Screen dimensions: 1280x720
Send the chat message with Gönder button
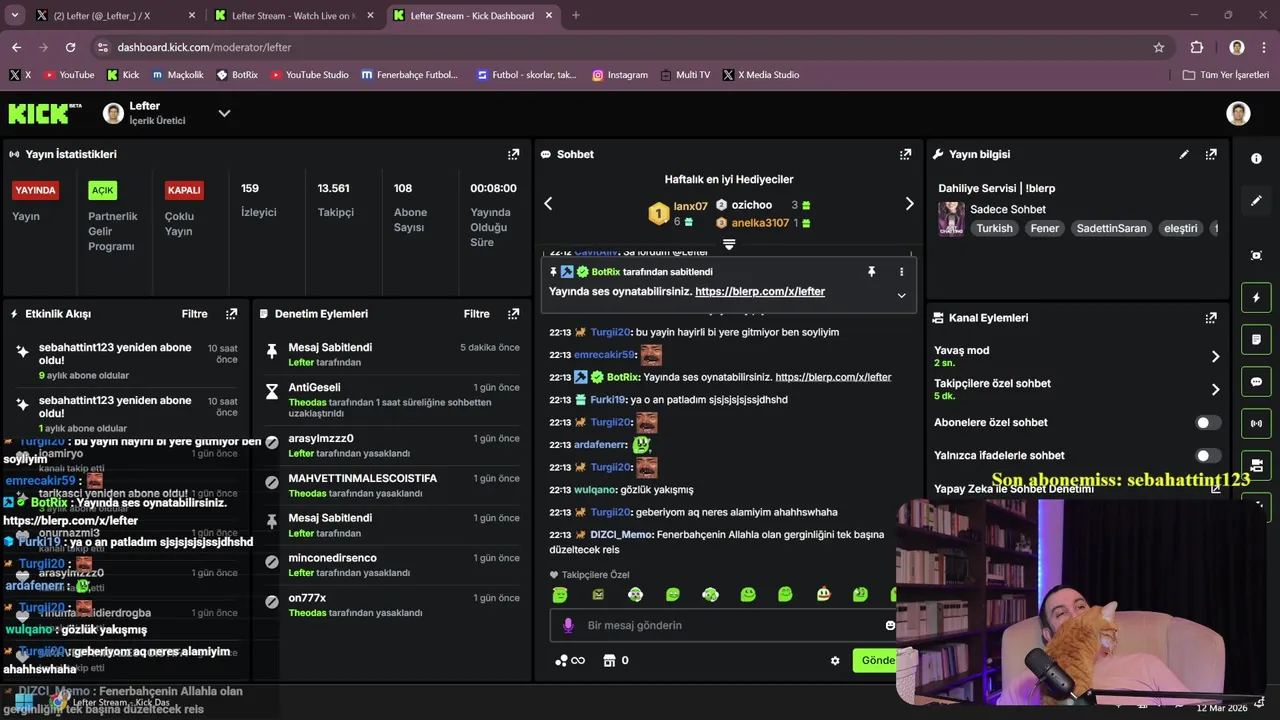pos(875,660)
